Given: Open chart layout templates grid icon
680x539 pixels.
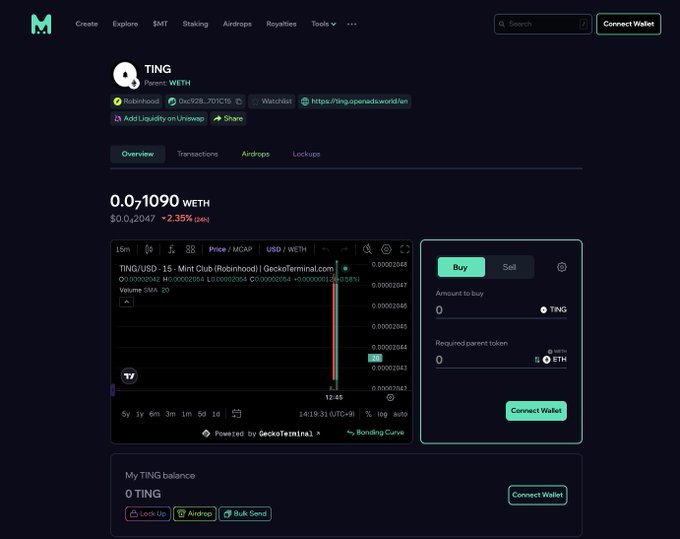Looking at the screenshot, I should (190, 249).
